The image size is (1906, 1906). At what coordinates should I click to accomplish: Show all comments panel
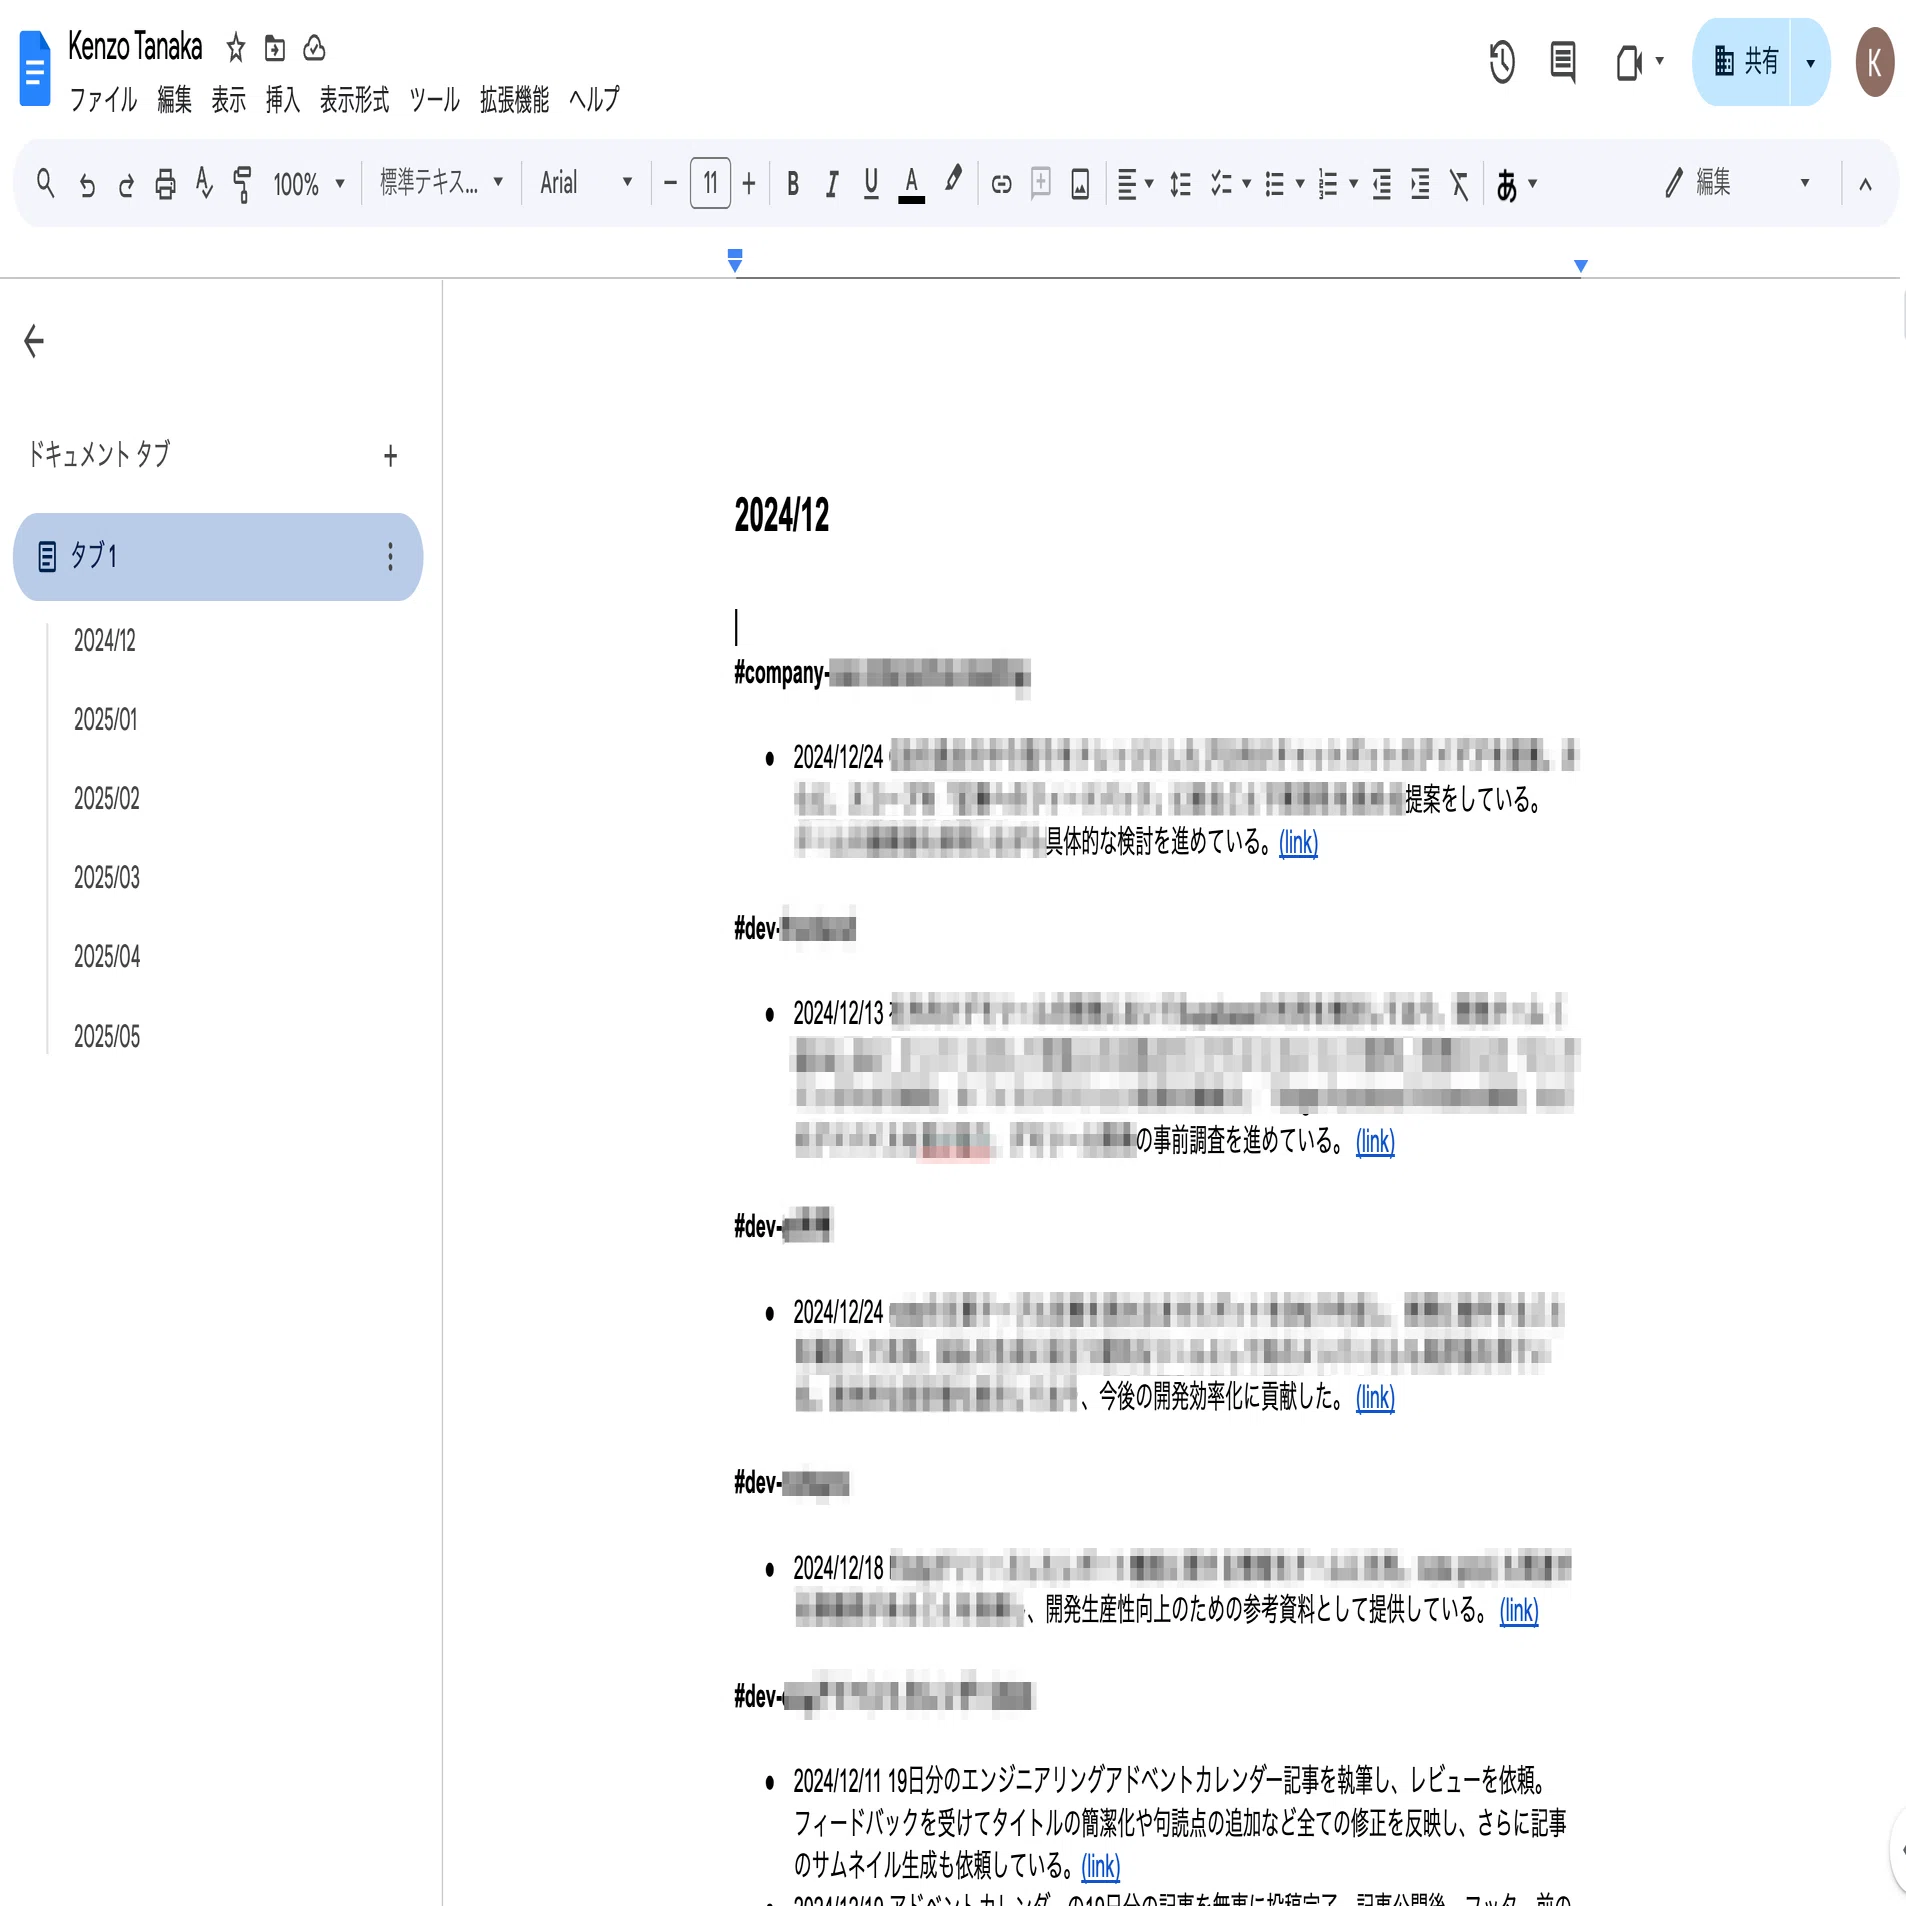(x=1563, y=62)
